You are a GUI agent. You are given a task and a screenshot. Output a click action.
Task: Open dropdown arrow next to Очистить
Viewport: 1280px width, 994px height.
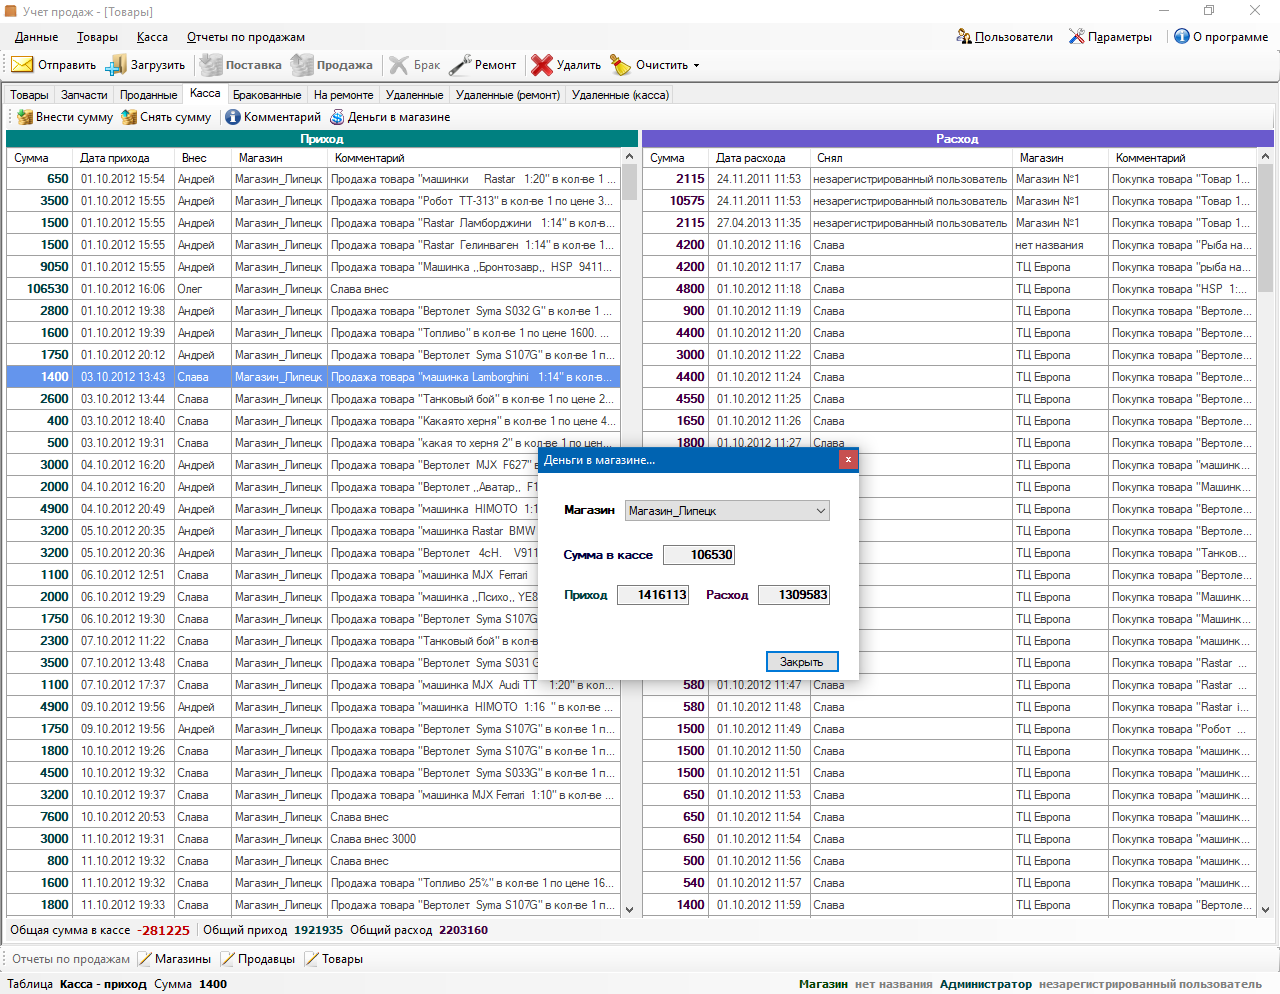pyautogui.click(x=696, y=66)
